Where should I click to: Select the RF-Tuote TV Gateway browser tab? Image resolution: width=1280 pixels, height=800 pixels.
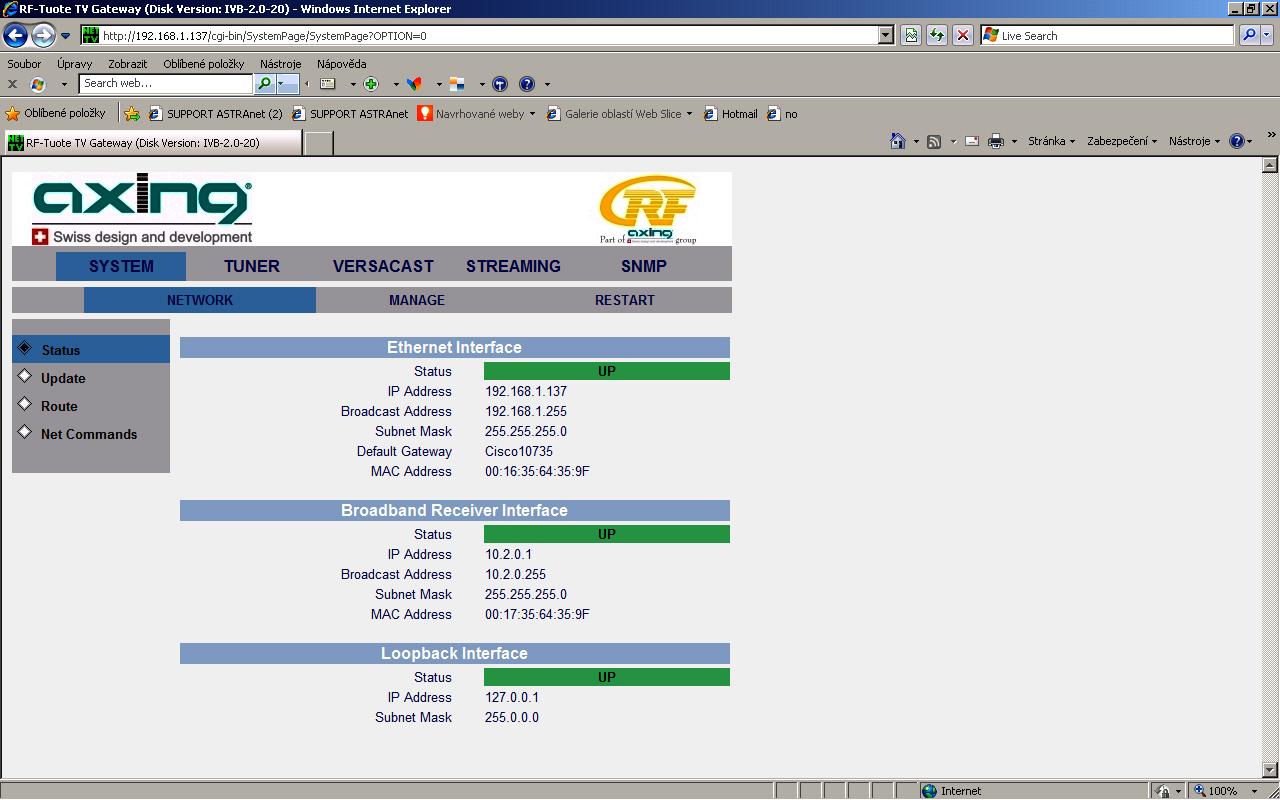click(152, 143)
